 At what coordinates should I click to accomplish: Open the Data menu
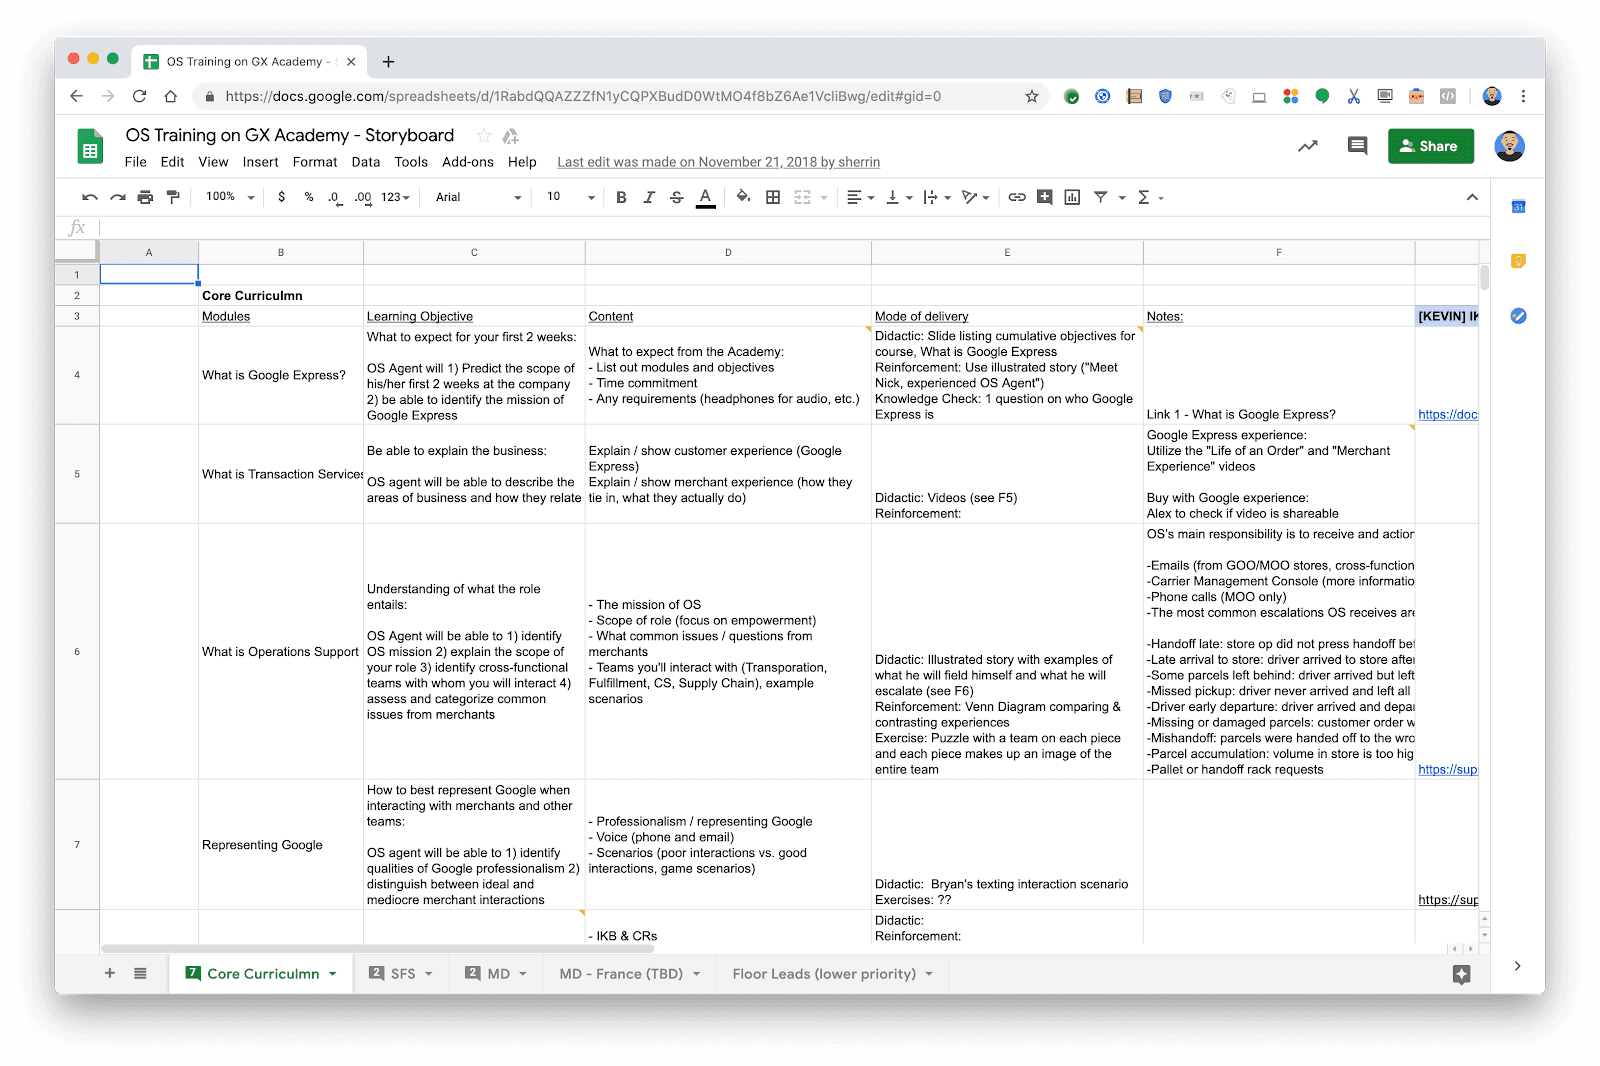tap(366, 162)
